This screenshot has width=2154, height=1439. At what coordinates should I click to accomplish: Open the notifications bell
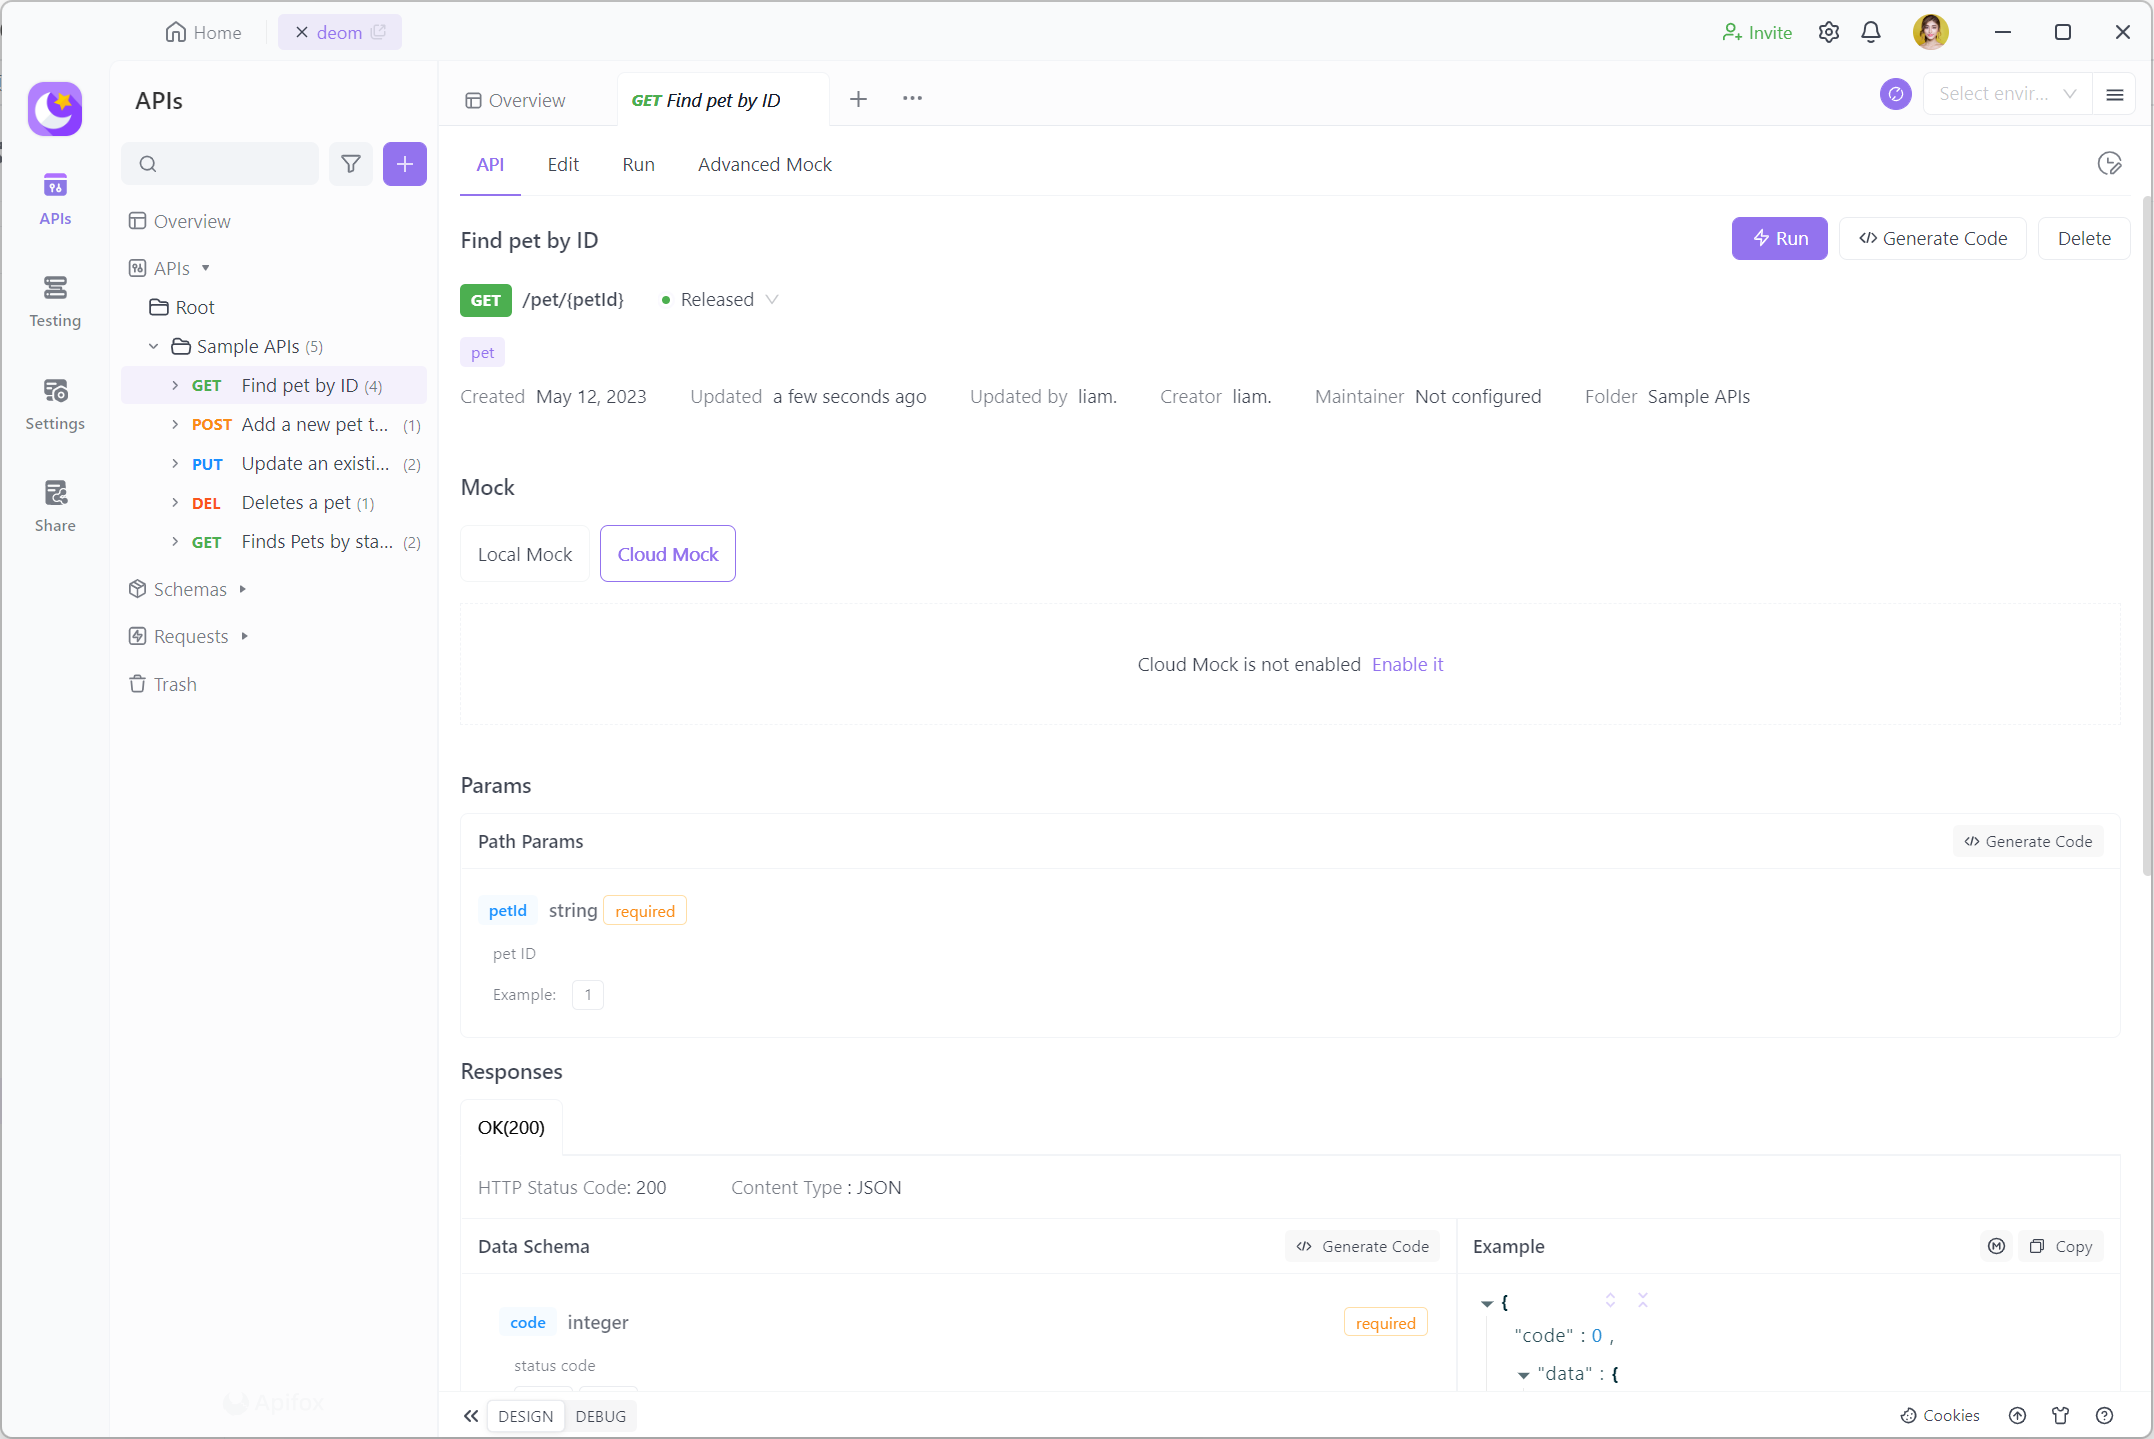click(1871, 32)
